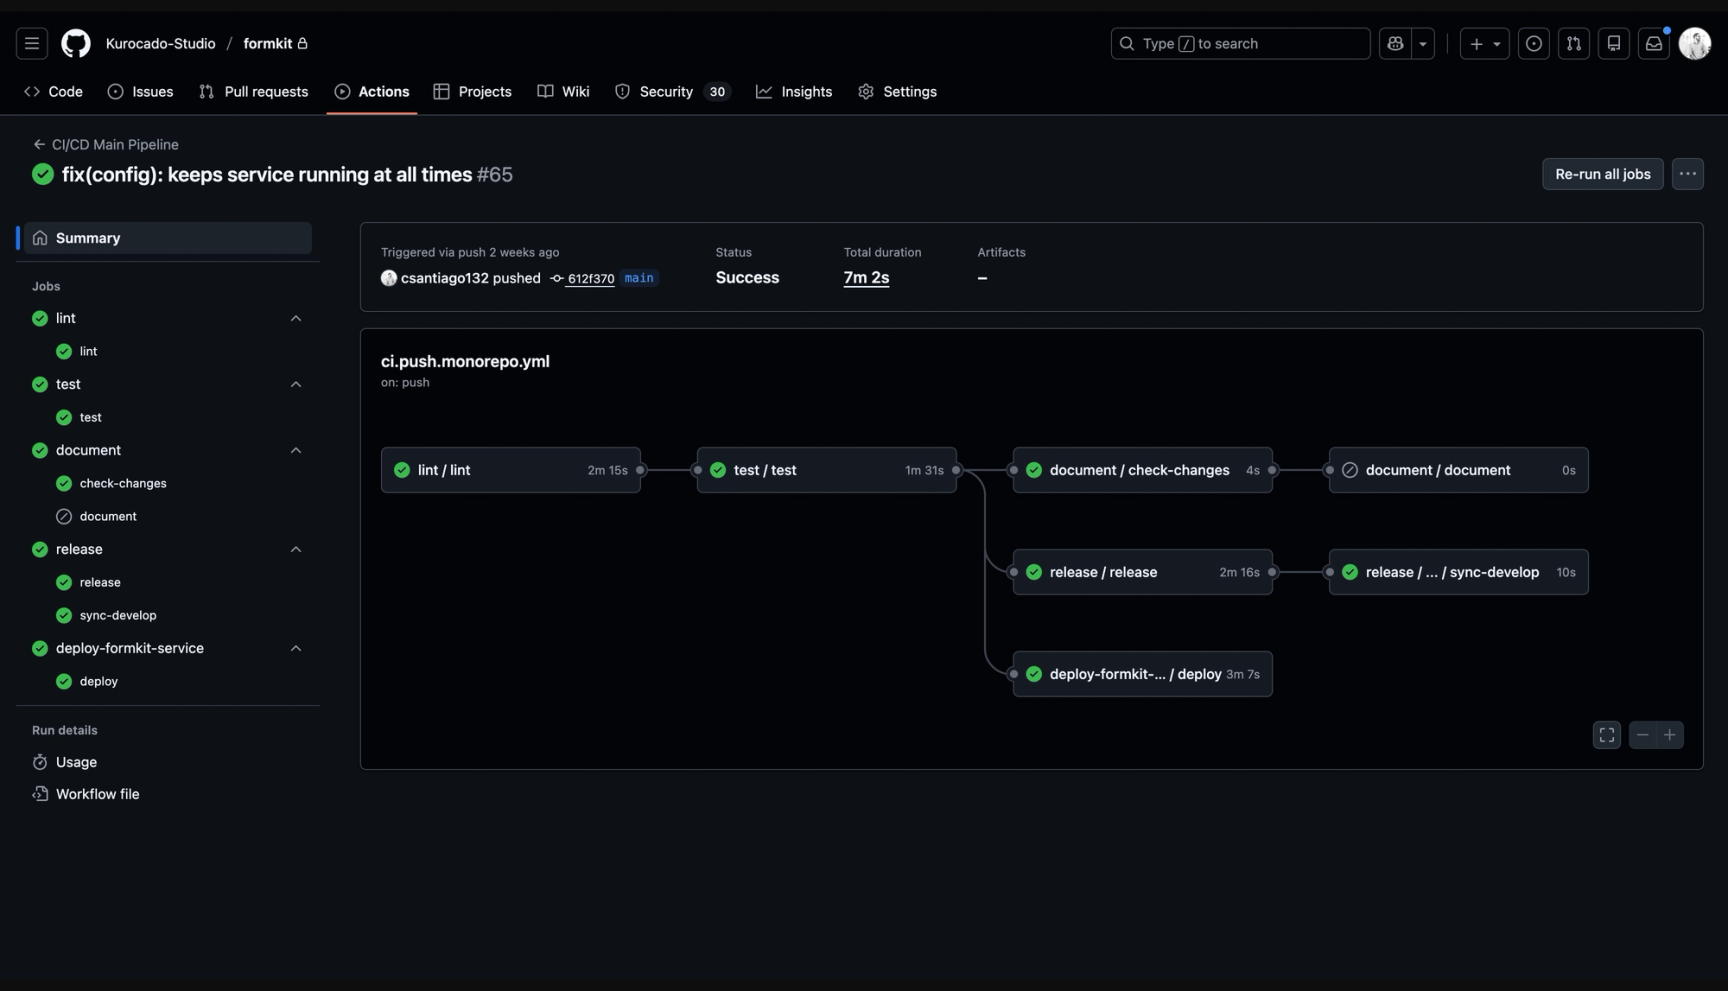1728x991 pixels.
Task: Open the notifications inbox icon
Action: (x=1654, y=44)
